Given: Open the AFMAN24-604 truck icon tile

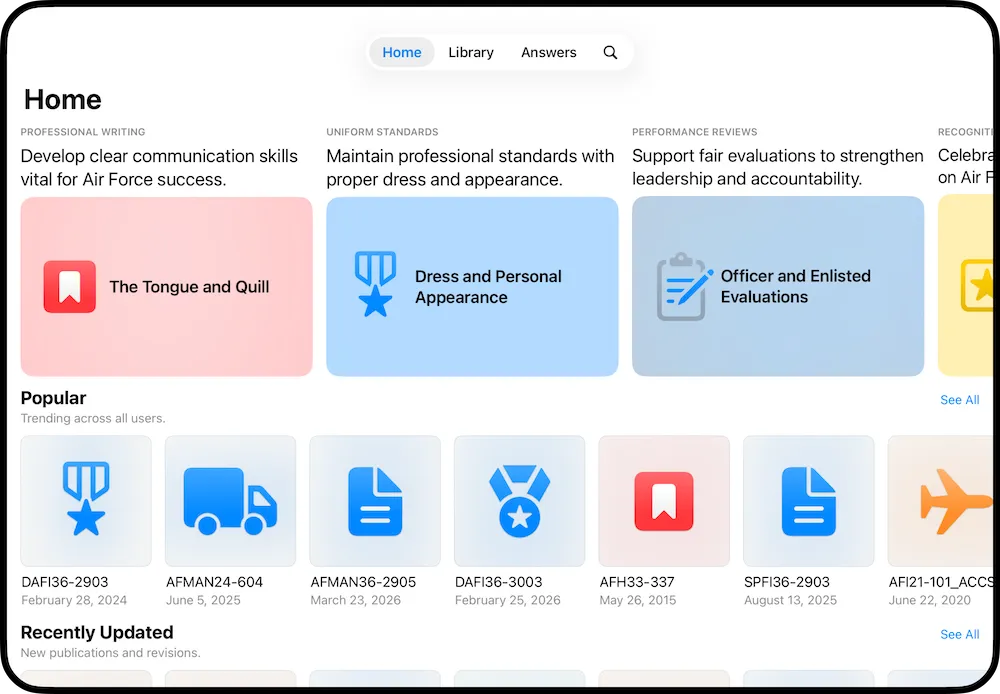Looking at the screenshot, I should click(230, 501).
